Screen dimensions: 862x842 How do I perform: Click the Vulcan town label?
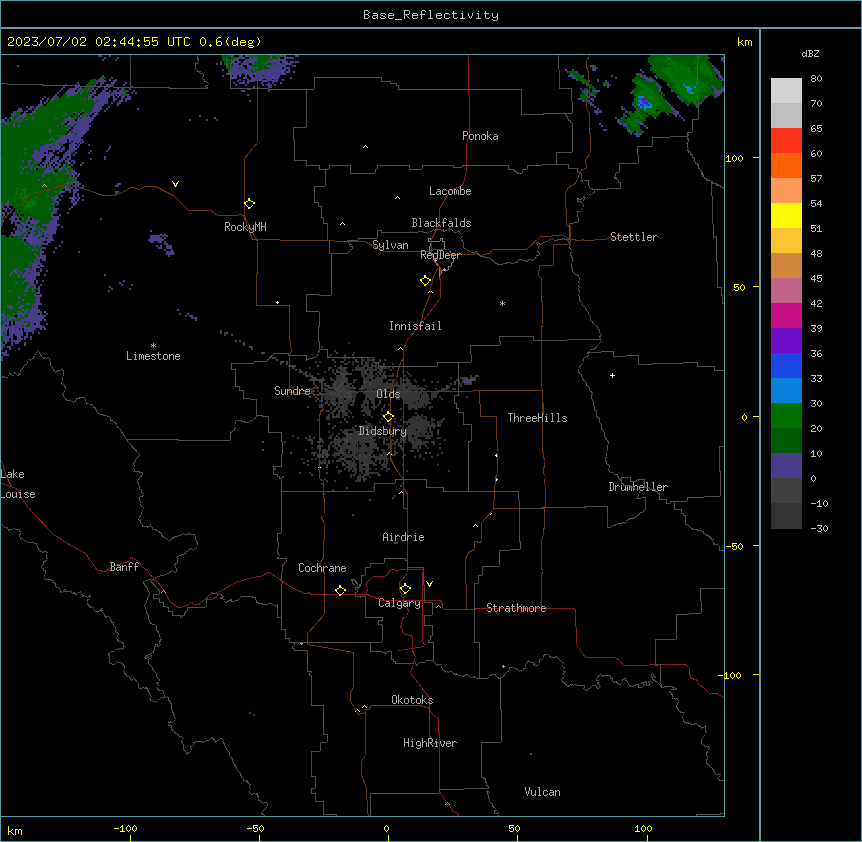[x=542, y=792]
